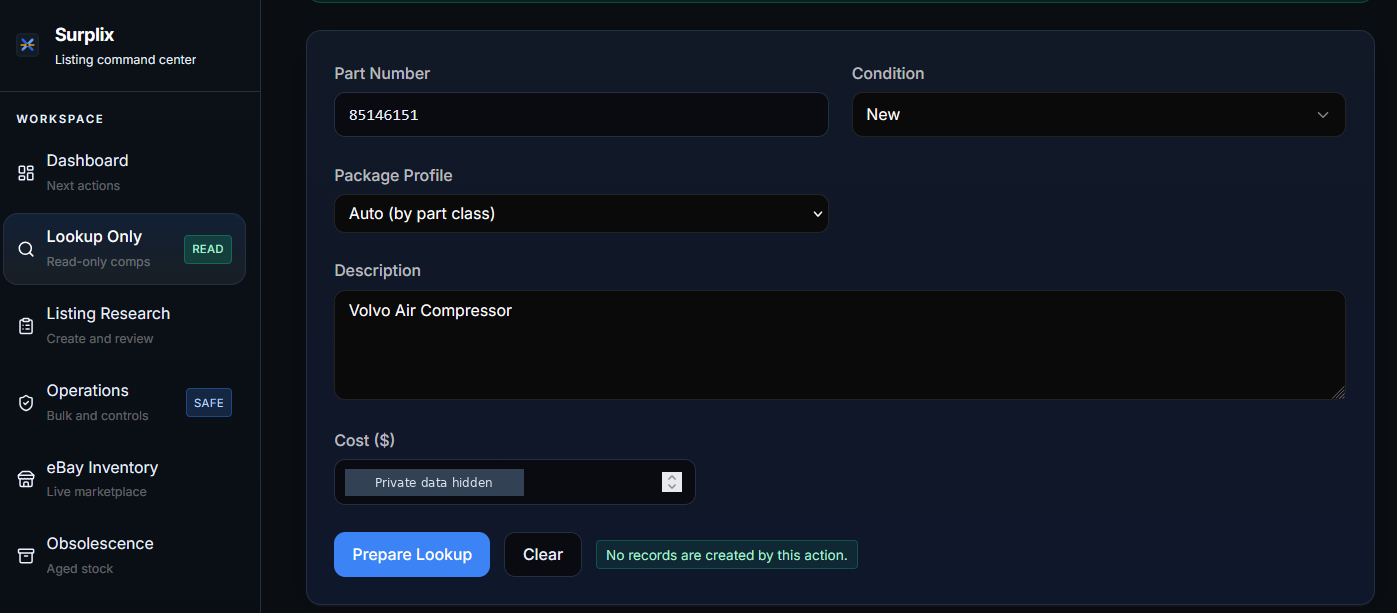Click the 'Private data hidden' overlay
The image size is (1397, 613).
pos(434,482)
